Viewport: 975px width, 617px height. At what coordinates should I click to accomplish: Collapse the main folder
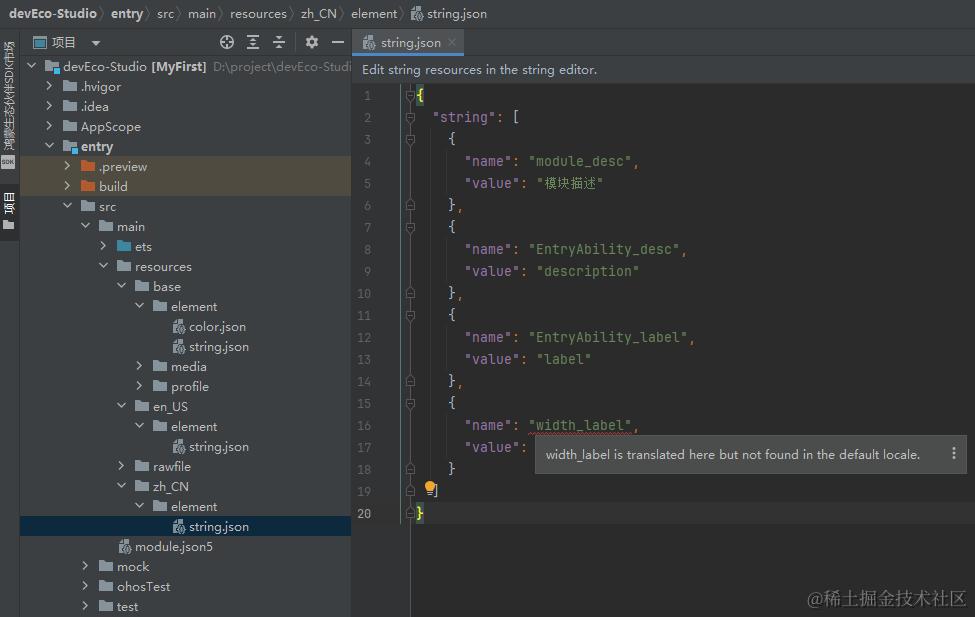86,226
